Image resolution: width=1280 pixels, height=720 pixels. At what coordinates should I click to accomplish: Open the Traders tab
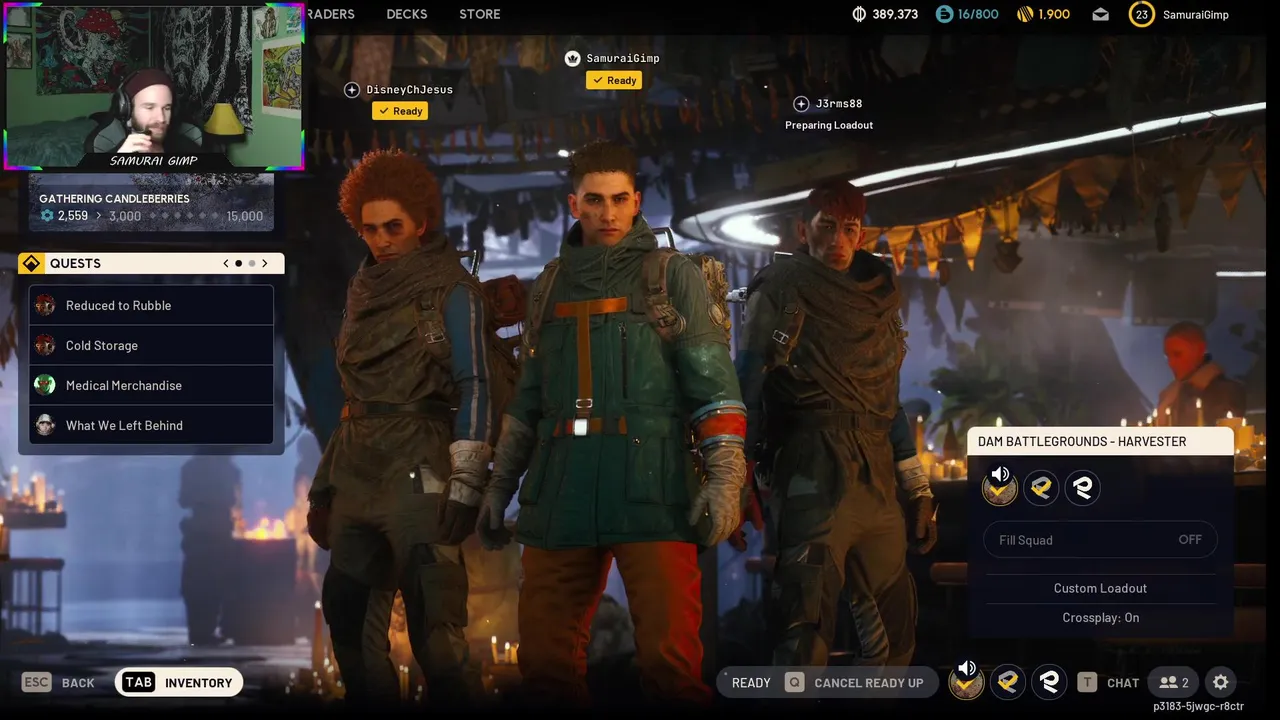tap(330, 14)
